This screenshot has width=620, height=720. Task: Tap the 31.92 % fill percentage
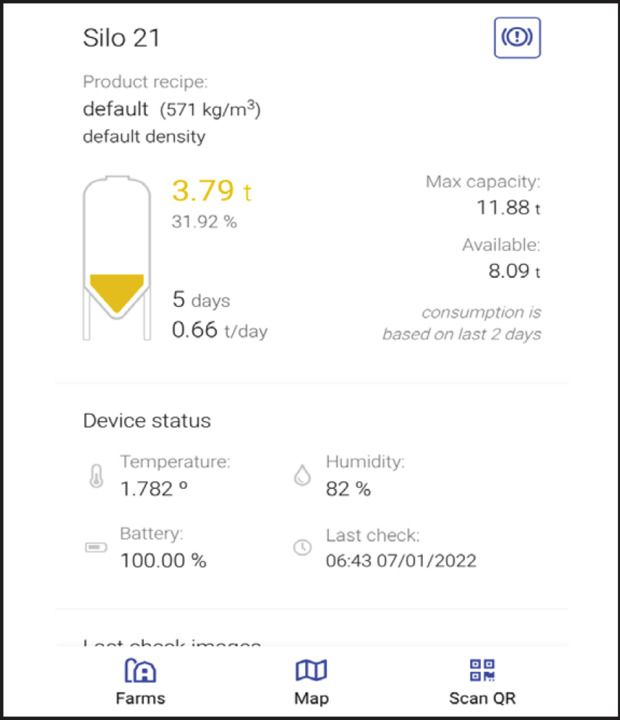tap(204, 222)
